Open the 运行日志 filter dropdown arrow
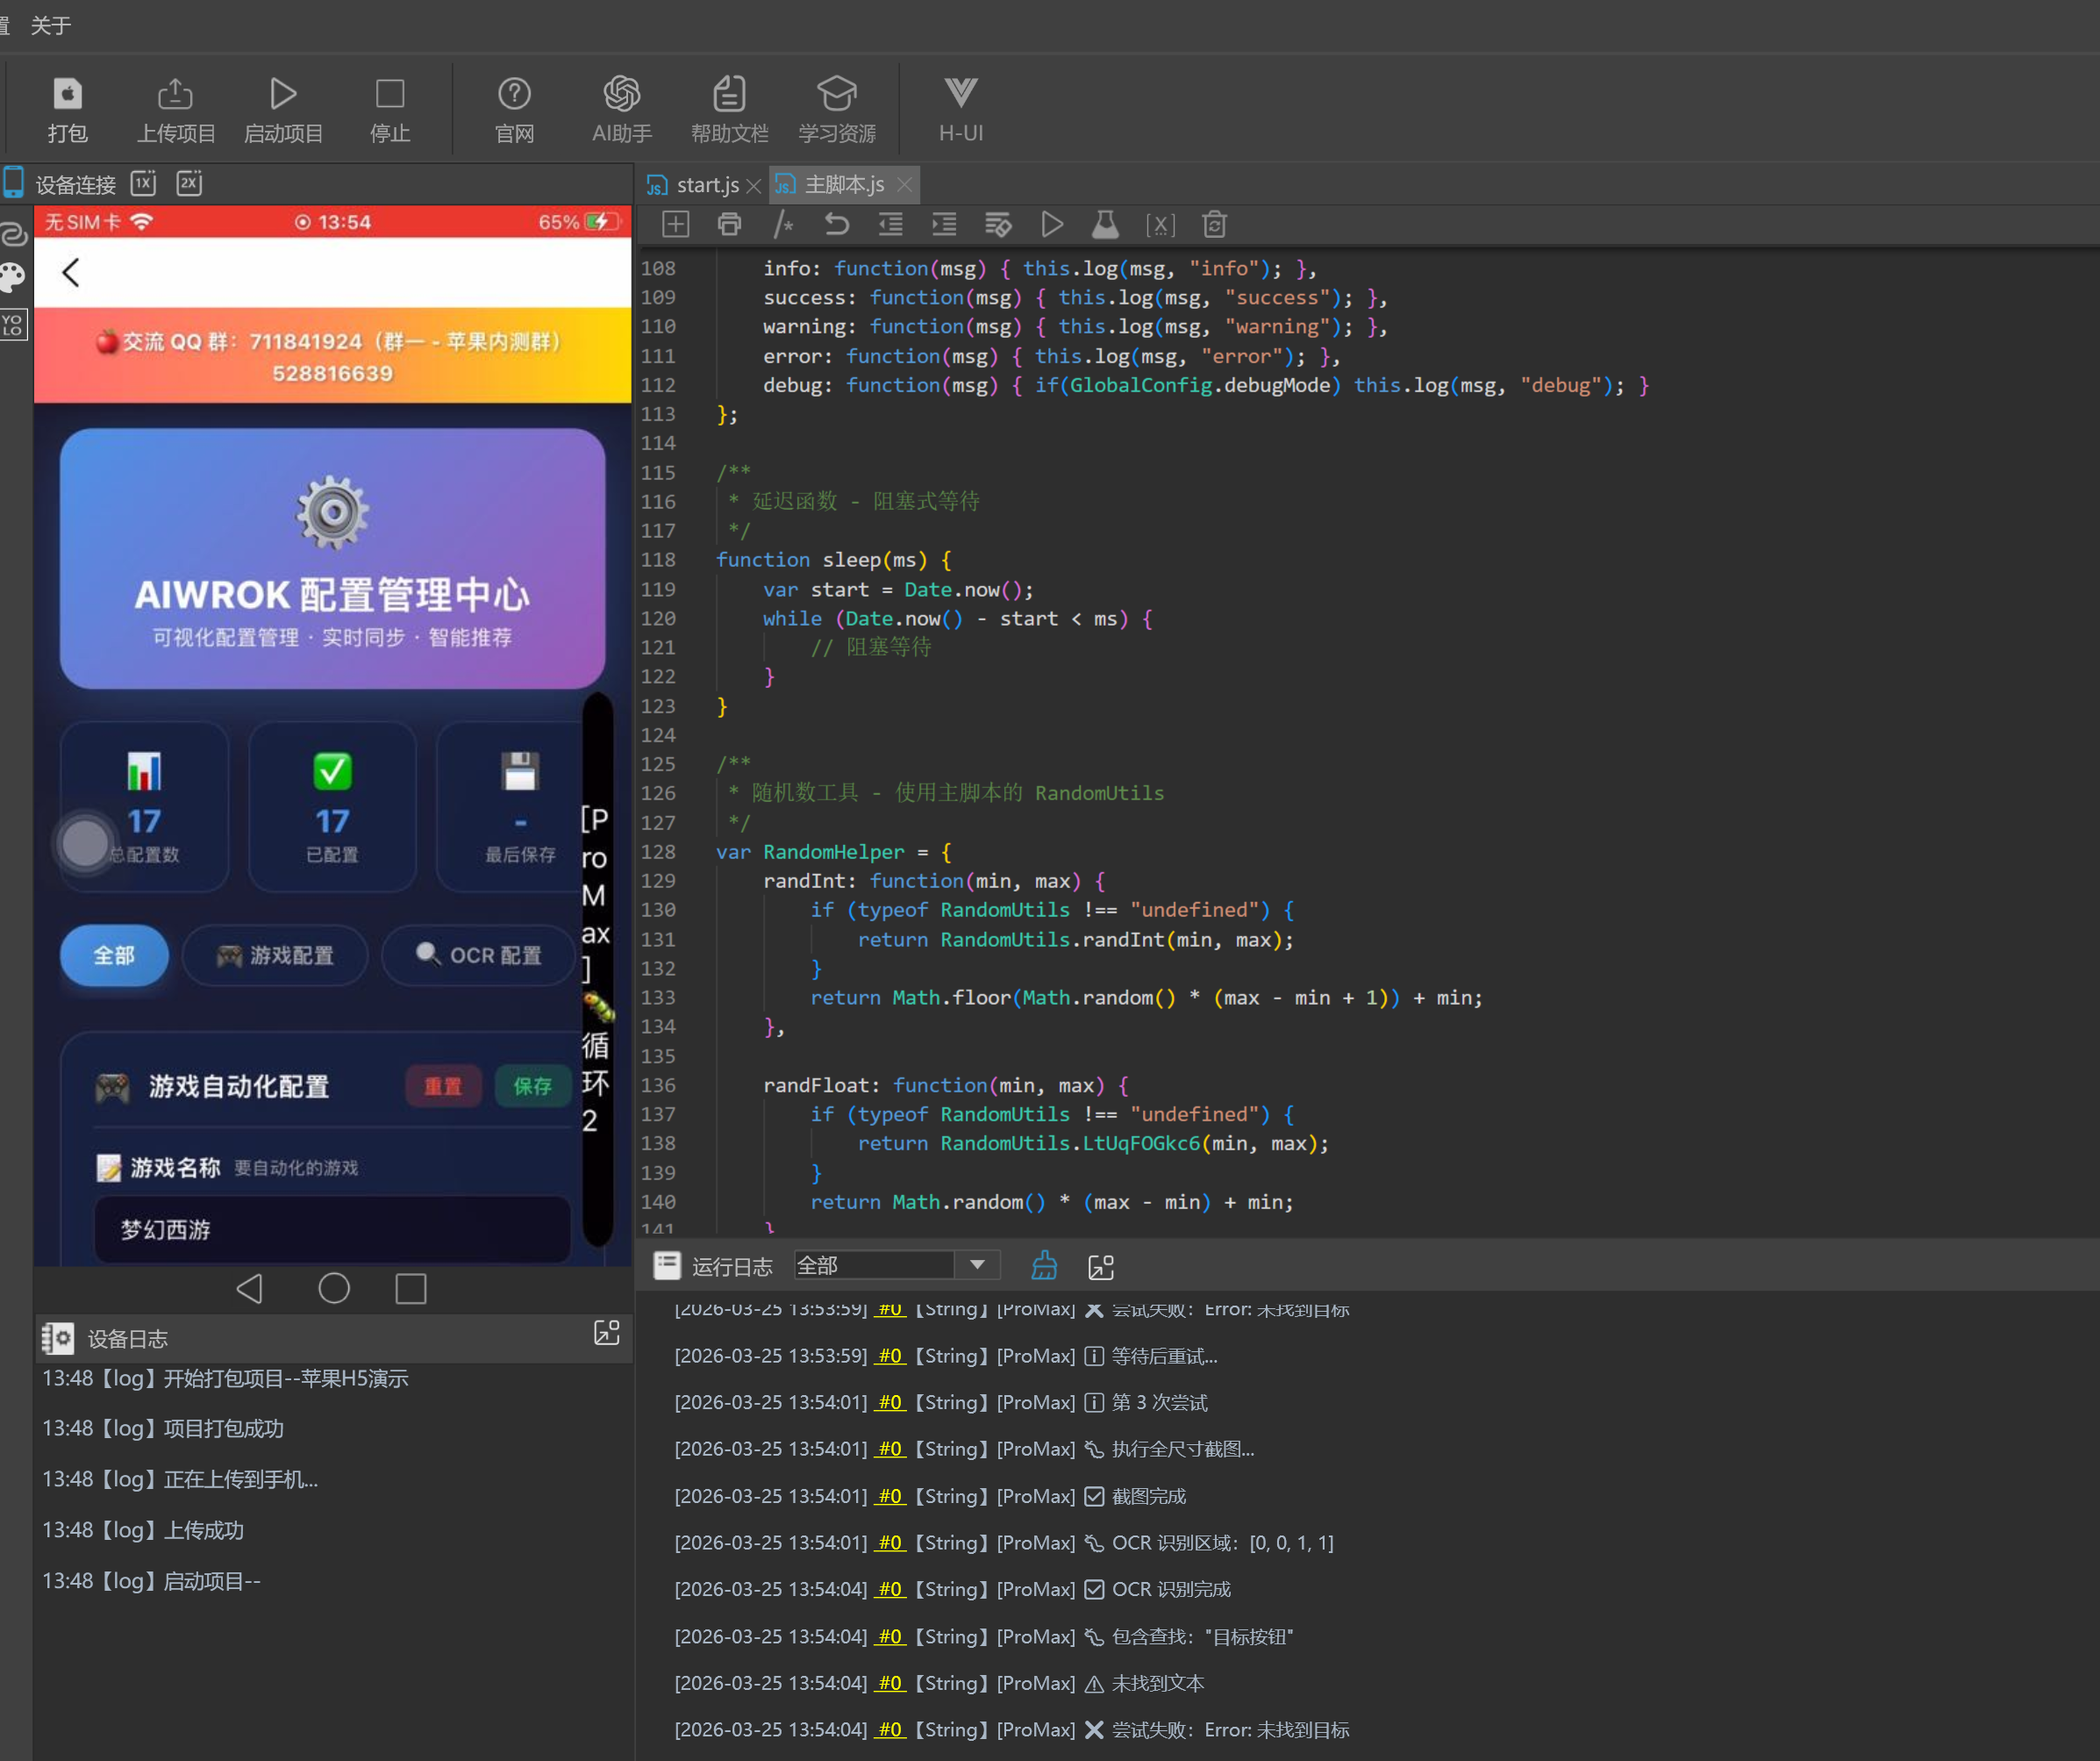The image size is (2100, 1761). (977, 1265)
